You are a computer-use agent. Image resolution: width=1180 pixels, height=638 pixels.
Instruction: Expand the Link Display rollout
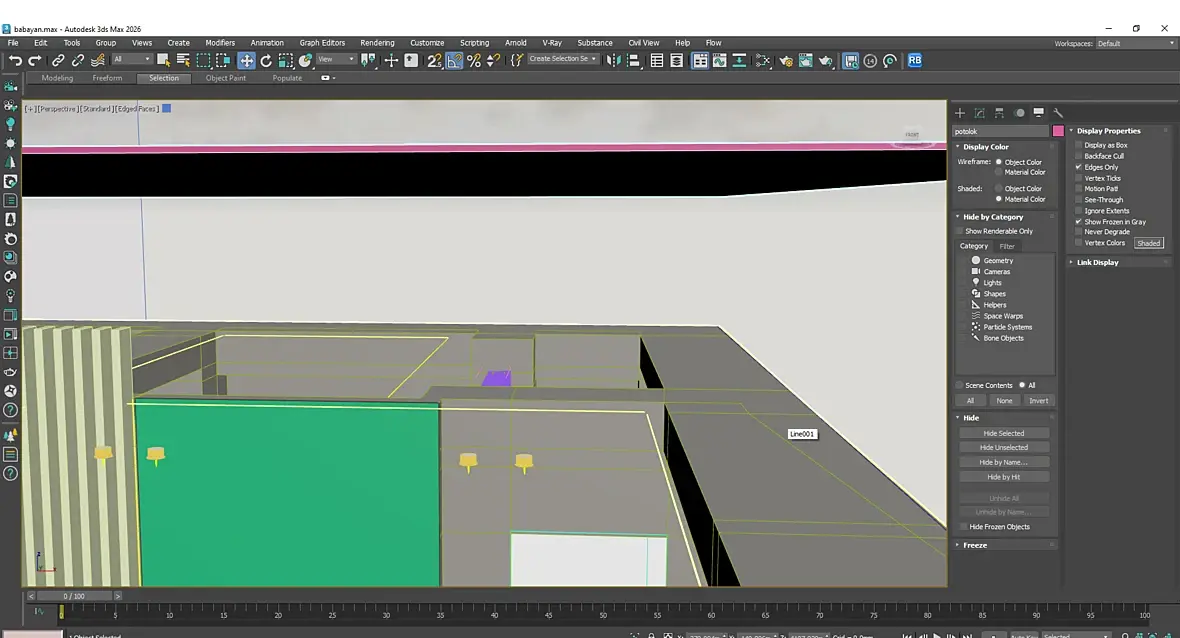(x=1097, y=262)
